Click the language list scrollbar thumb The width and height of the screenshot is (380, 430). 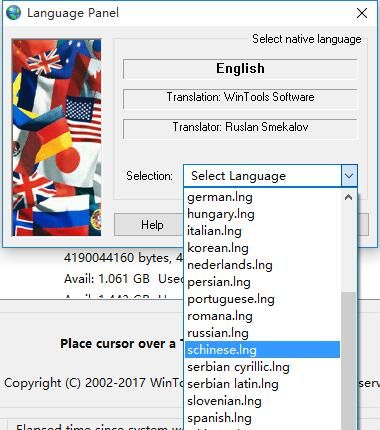(348, 361)
